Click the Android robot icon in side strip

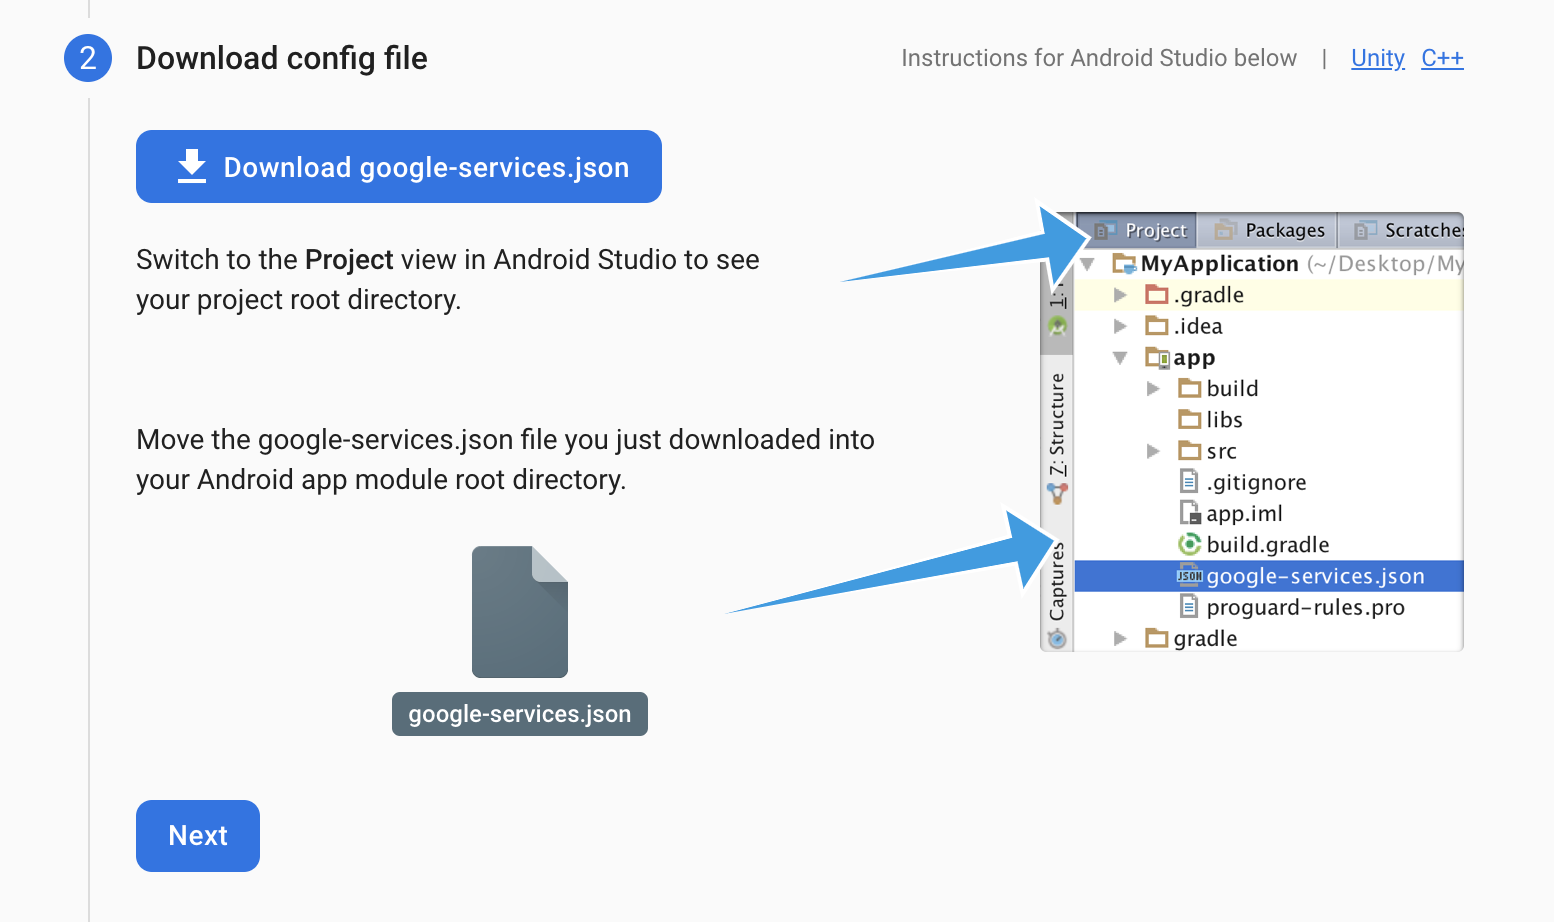click(x=1057, y=326)
